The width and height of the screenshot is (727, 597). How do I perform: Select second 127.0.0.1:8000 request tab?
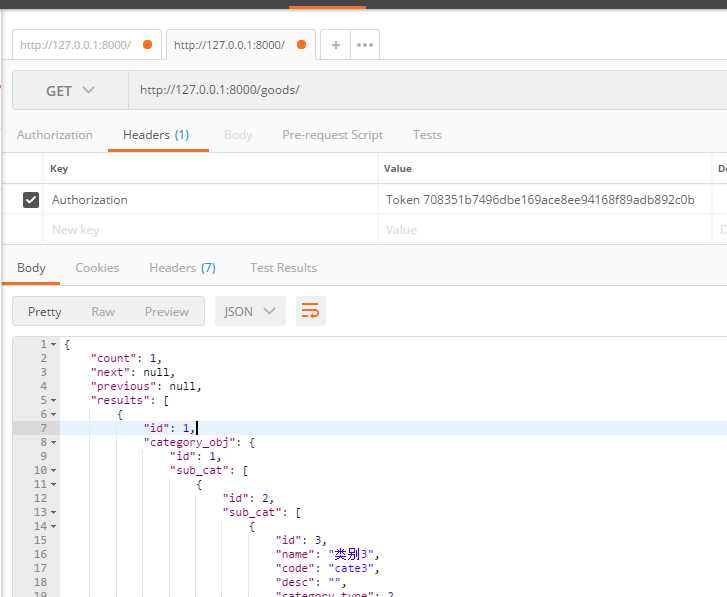click(x=241, y=45)
